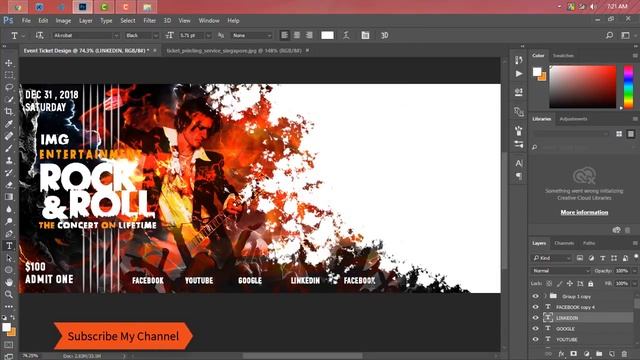Toggle lock transparent pixels

(549, 283)
